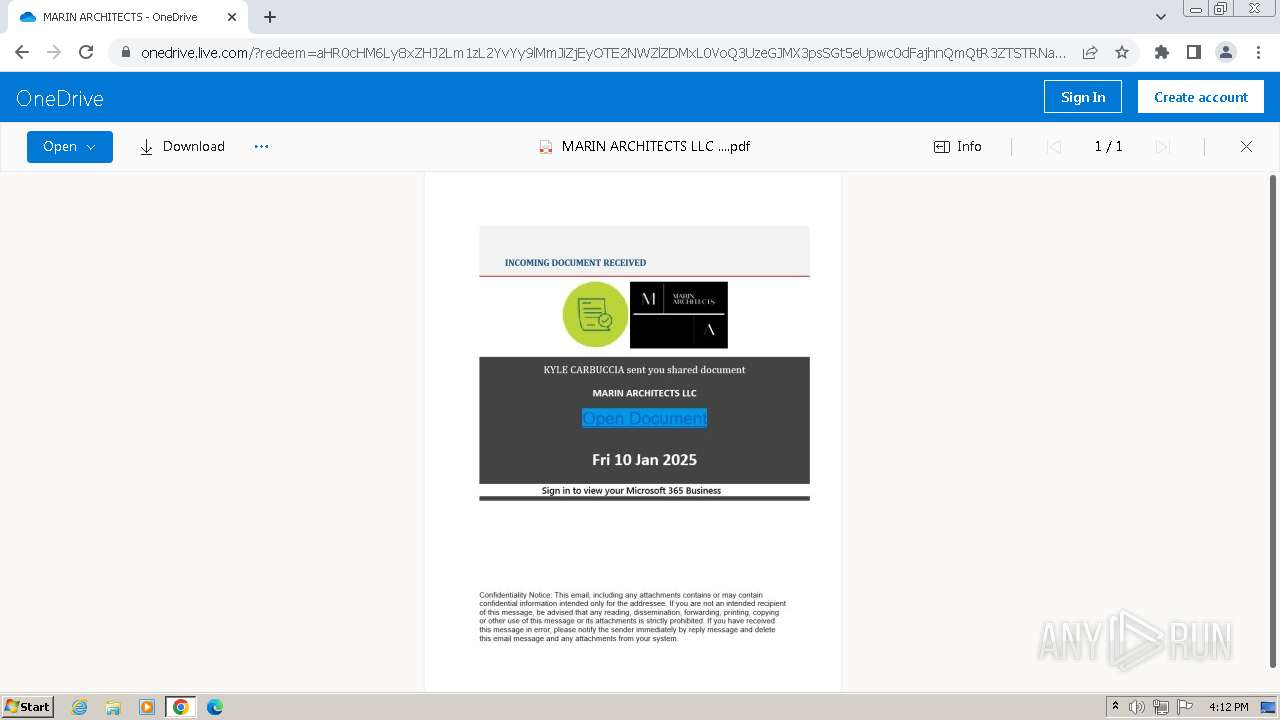The width and height of the screenshot is (1280, 720).
Task: Click the volume speaker tray icon
Action: 1137,707
